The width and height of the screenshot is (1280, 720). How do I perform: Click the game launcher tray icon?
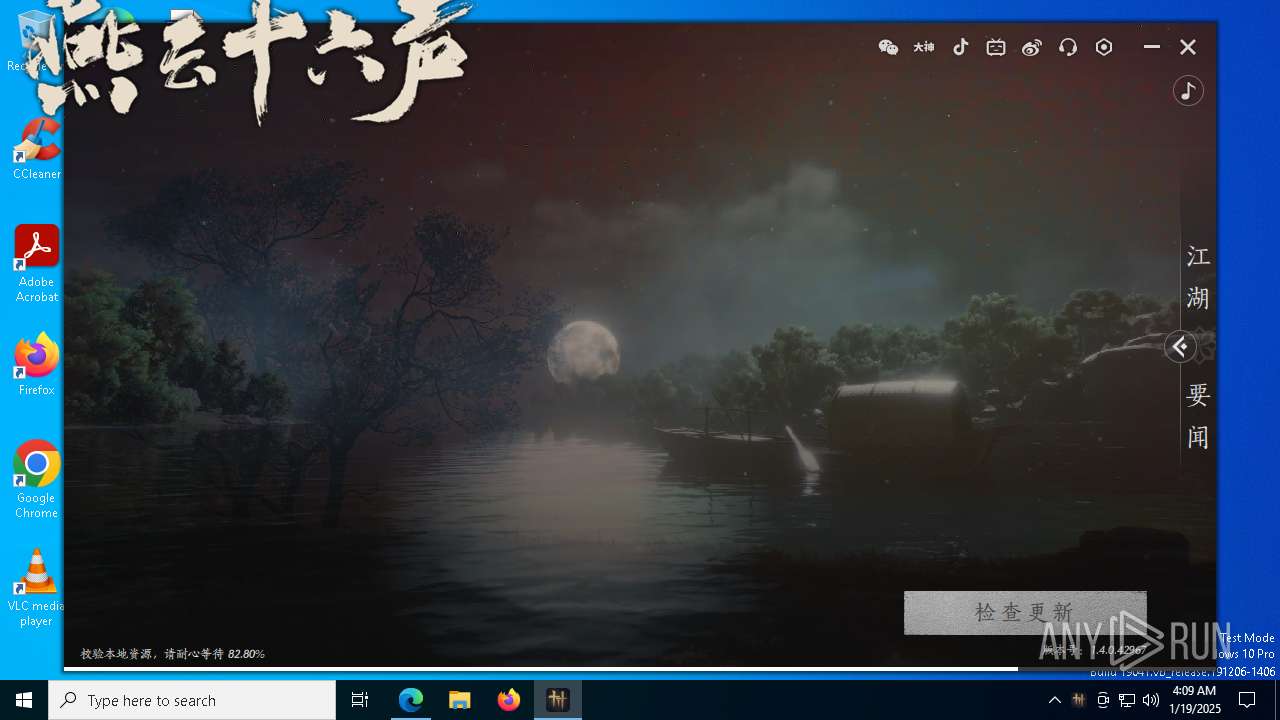click(x=1078, y=700)
